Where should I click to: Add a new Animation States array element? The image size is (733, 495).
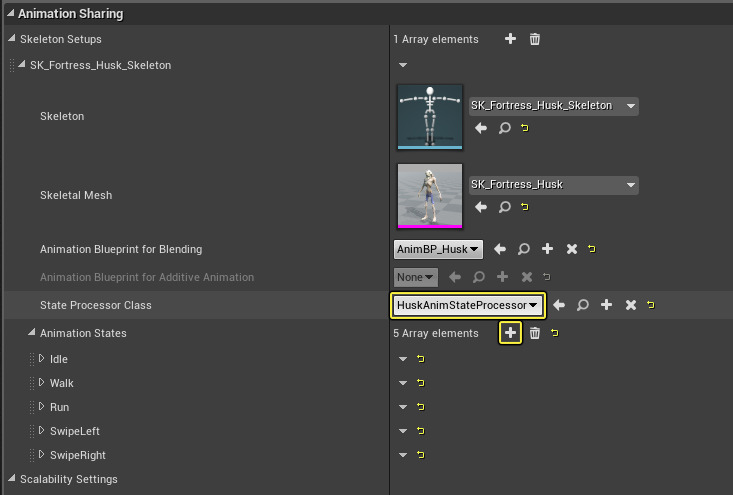coord(510,333)
